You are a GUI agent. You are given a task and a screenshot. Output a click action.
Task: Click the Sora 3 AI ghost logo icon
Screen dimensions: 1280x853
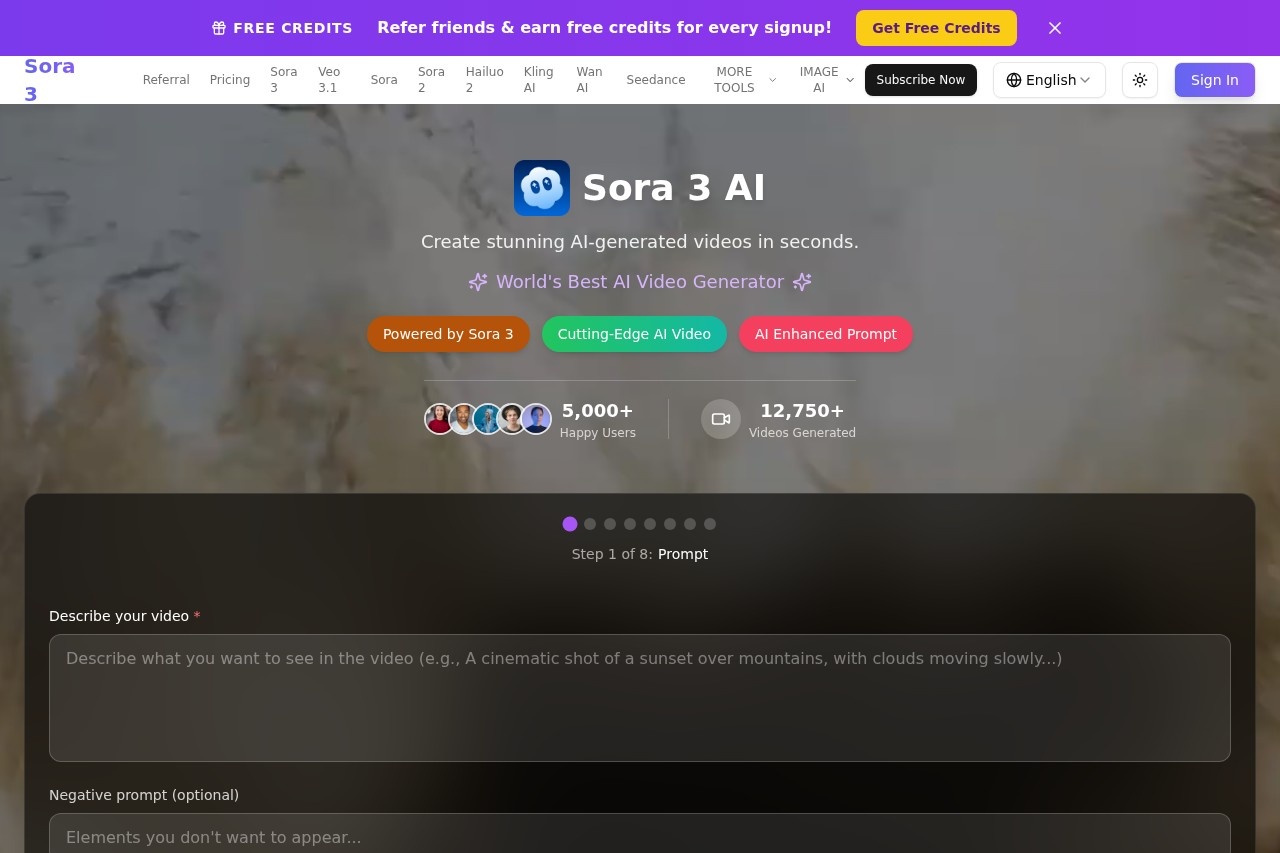point(541,187)
